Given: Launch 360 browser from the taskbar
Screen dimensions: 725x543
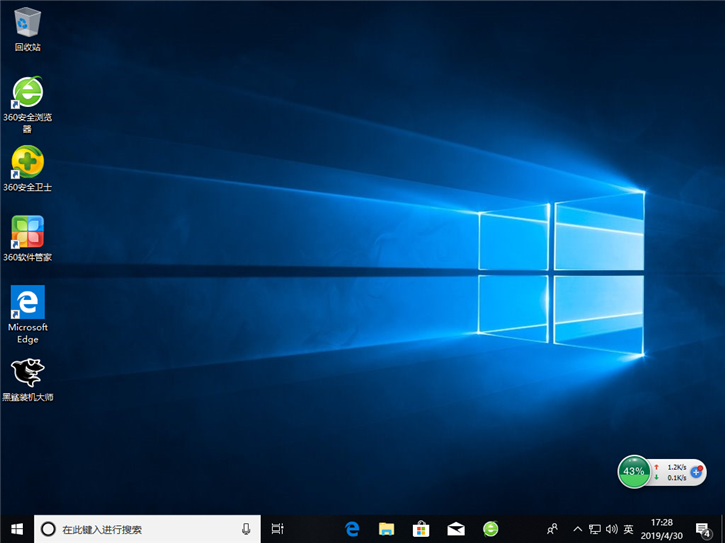Looking at the screenshot, I should [490, 529].
